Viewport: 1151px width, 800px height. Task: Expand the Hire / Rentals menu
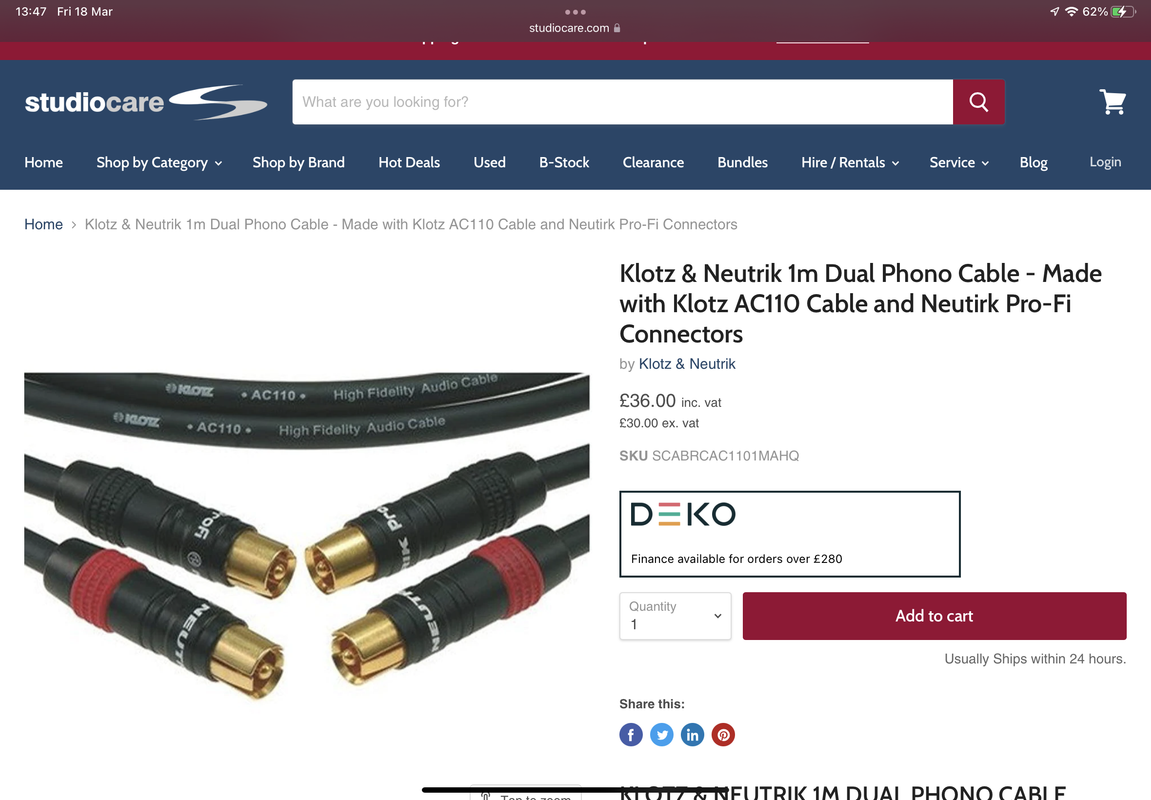pyautogui.click(x=850, y=162)
